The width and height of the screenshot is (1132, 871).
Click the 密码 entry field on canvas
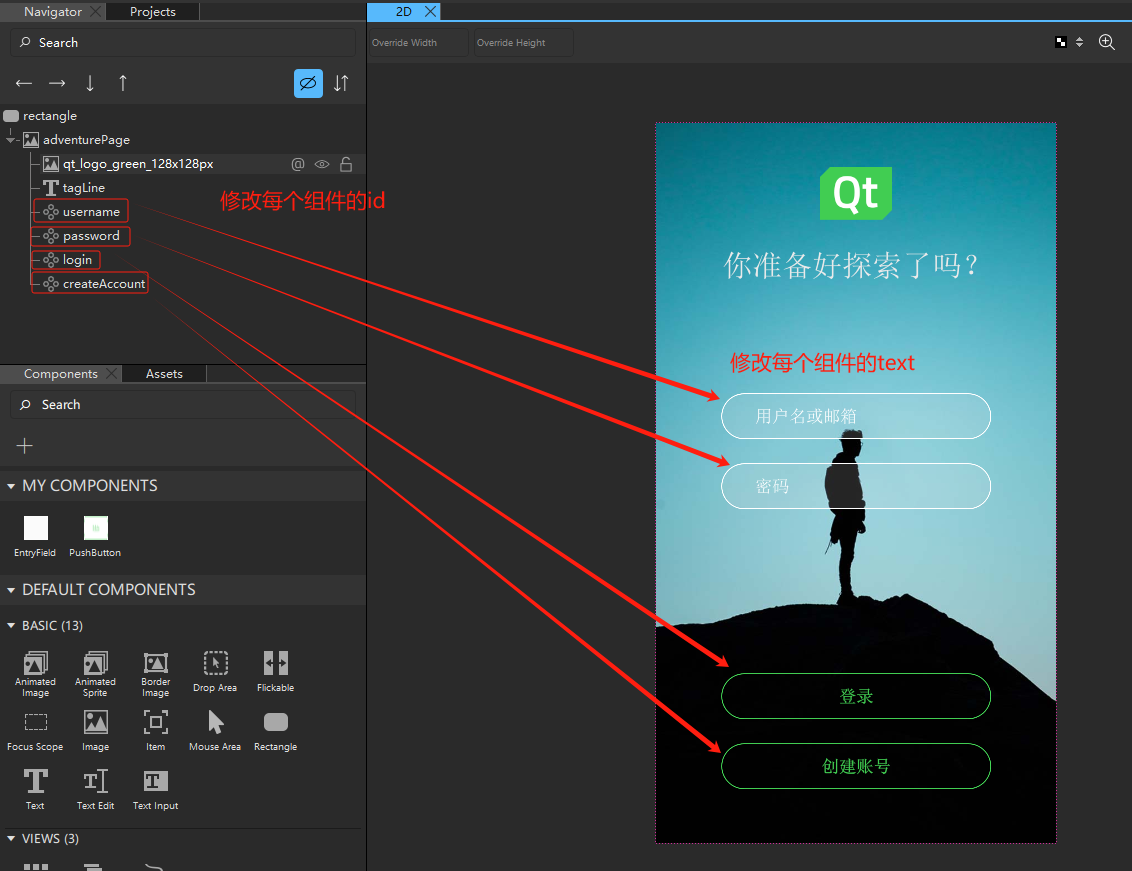855,486
